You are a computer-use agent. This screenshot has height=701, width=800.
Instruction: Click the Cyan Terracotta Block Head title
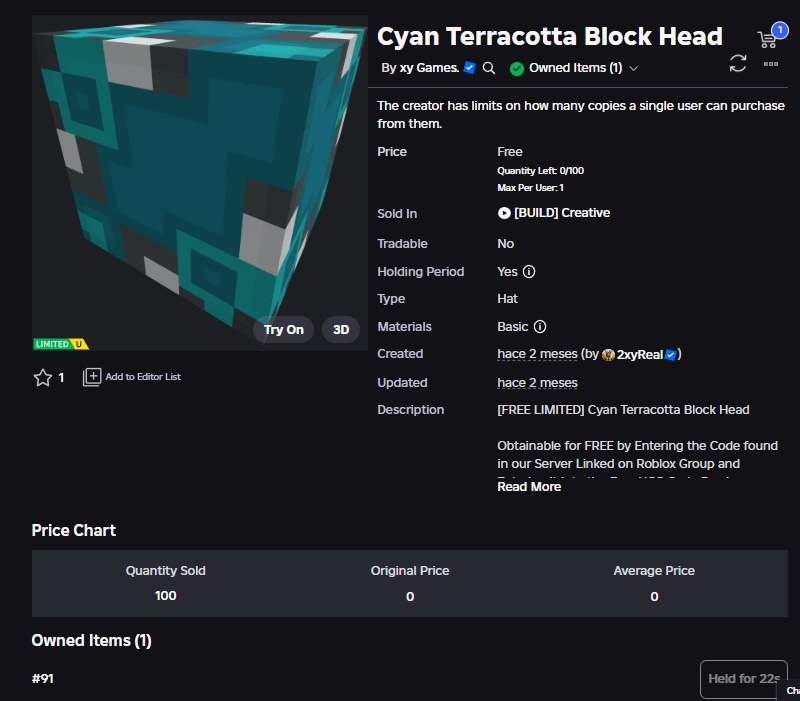(x=549, y=36)
